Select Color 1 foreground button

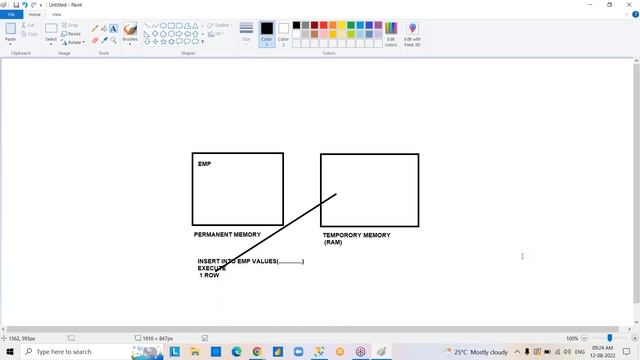267,34
